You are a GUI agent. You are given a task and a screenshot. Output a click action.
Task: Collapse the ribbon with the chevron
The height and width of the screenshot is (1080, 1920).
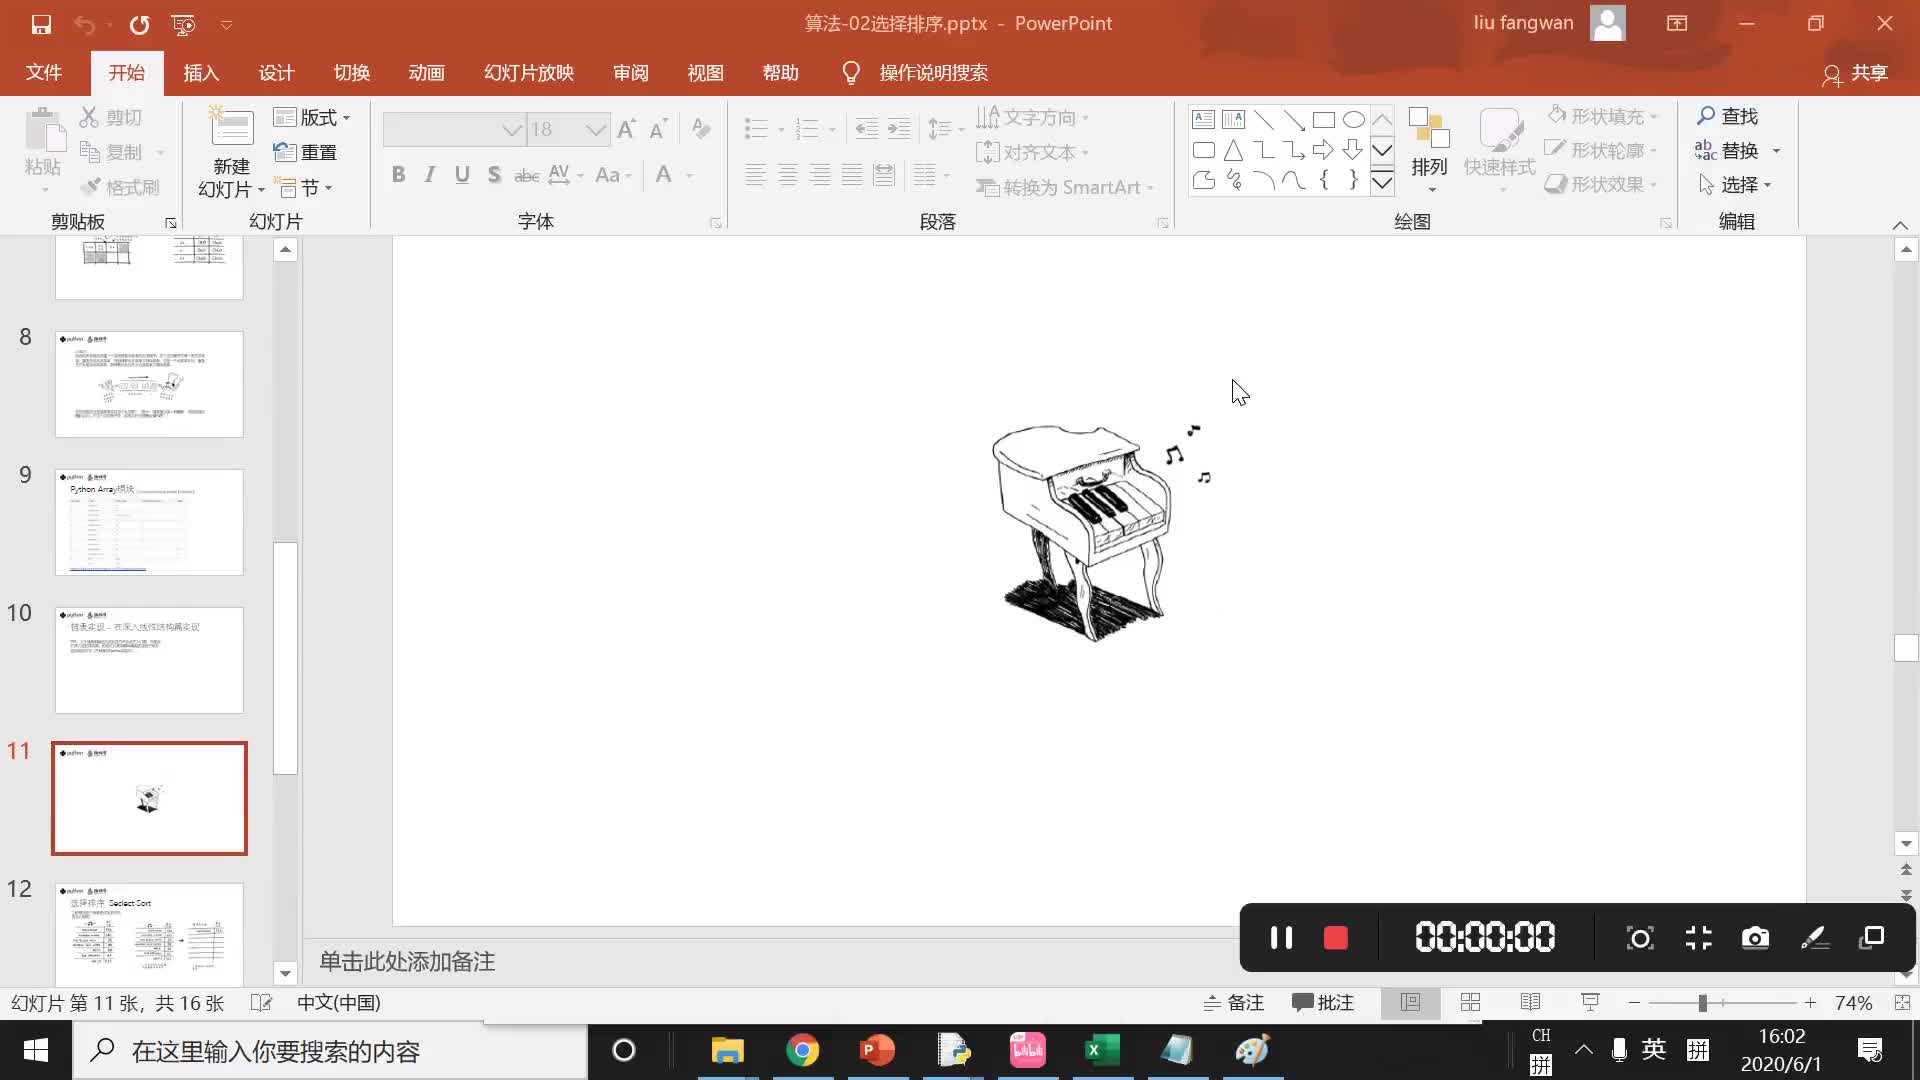click(x=1900, y=225)
